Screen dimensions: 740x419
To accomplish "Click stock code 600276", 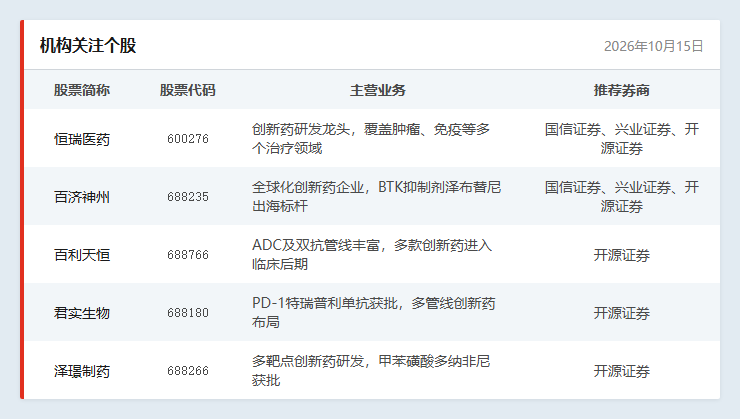I will tap(188, 139).
